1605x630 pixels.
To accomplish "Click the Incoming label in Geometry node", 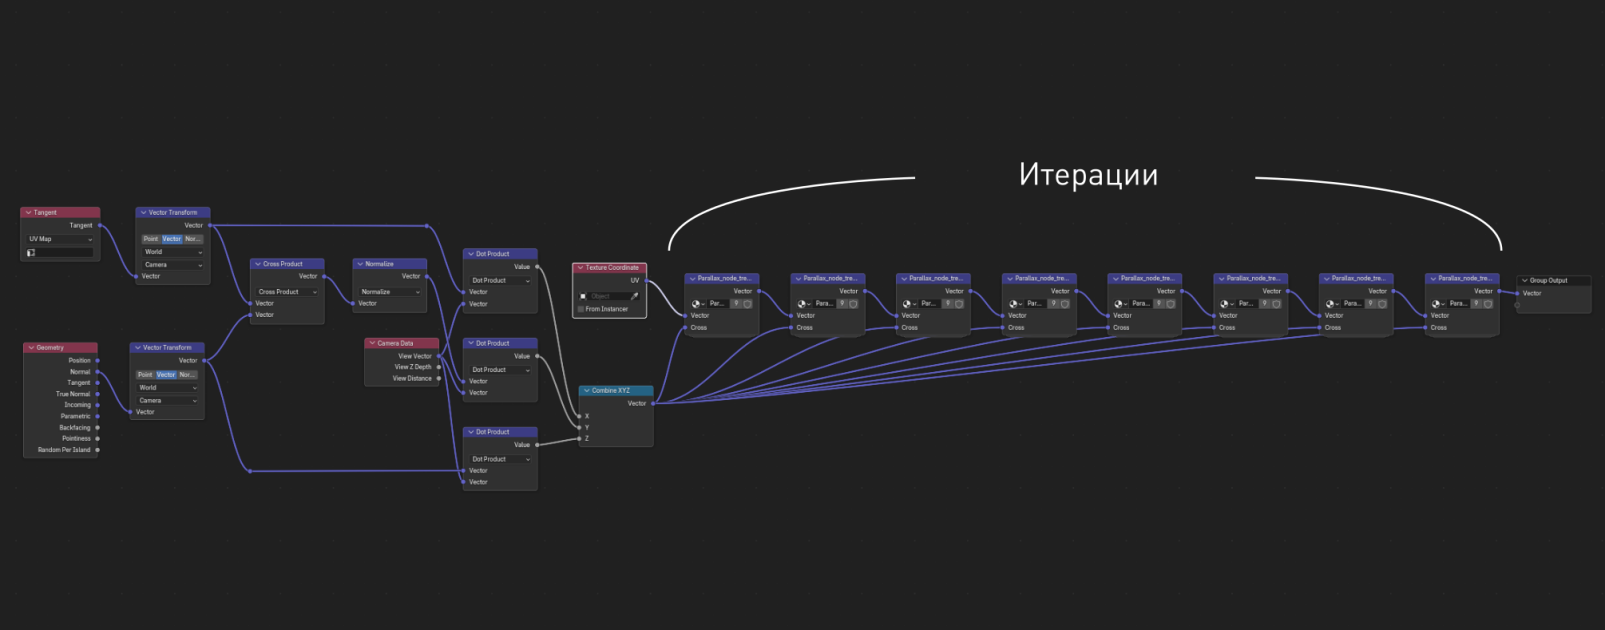I will [78, 405].
